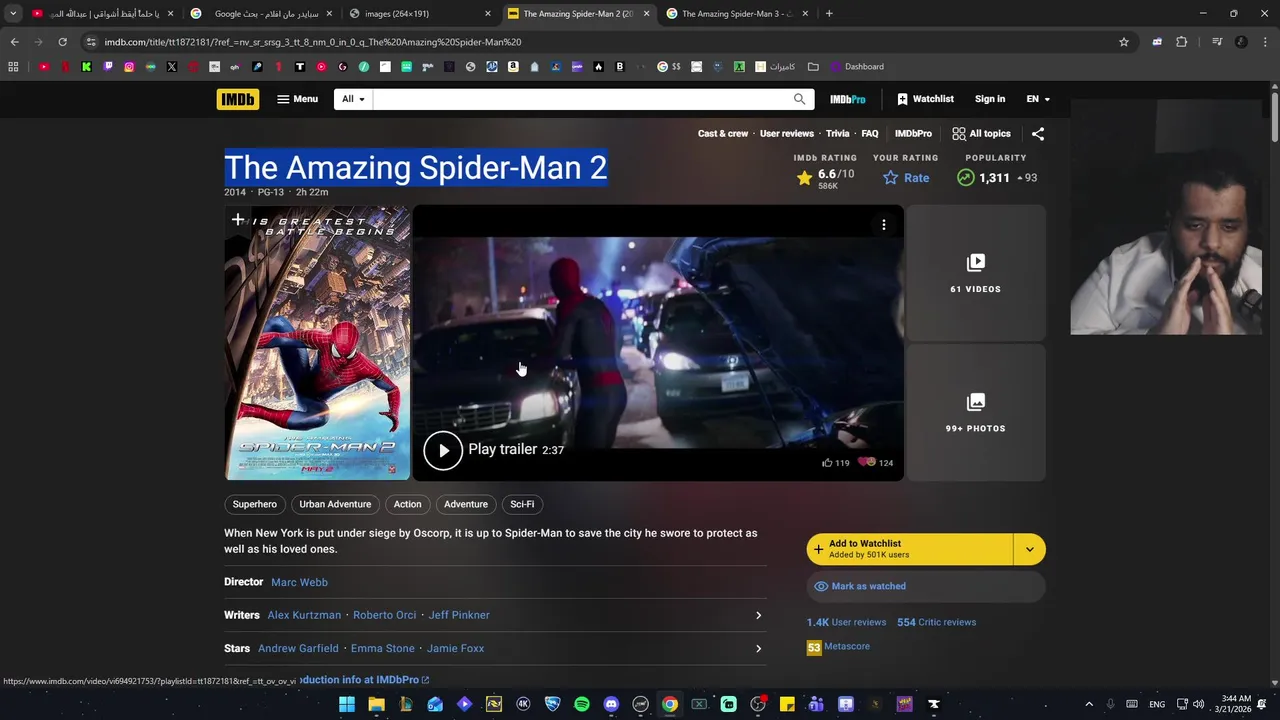
Task: Switch to the Google search tab
Action: pos(261,14)
